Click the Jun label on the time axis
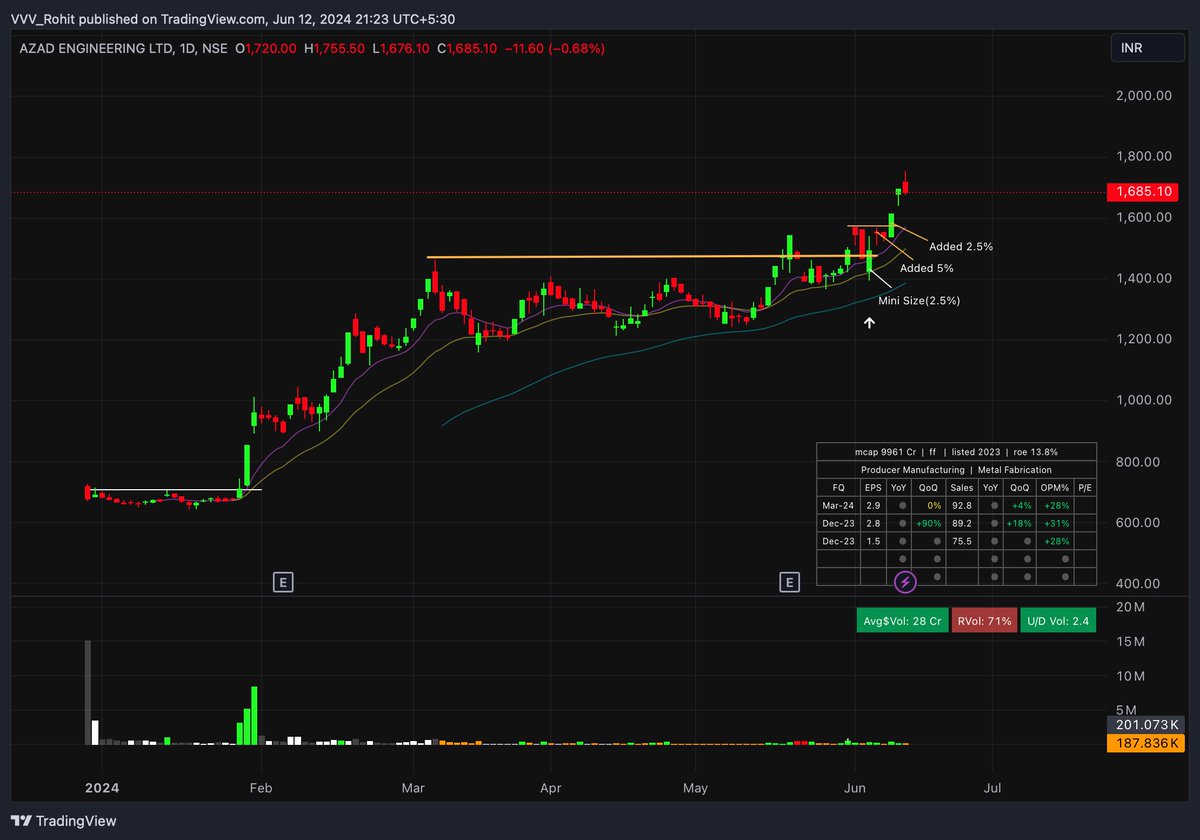The height and width of the screenshot is (840, 1200). pyautogui.click(x=855, y=788)
